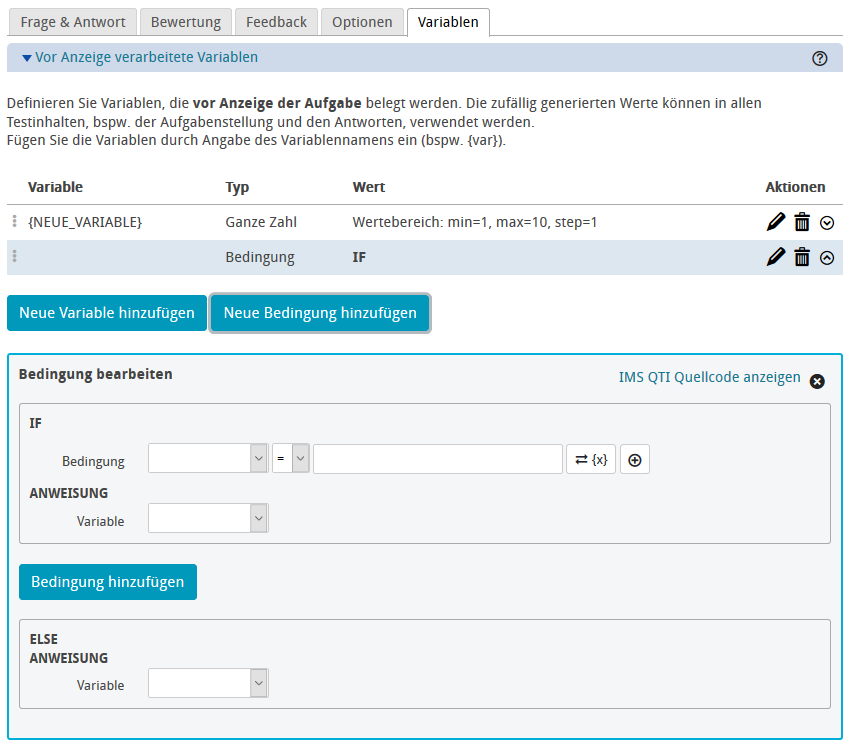Click IMS QTI Quellcode anzeigen link
This screenshot has width=852, height=747.
point(710,377)
